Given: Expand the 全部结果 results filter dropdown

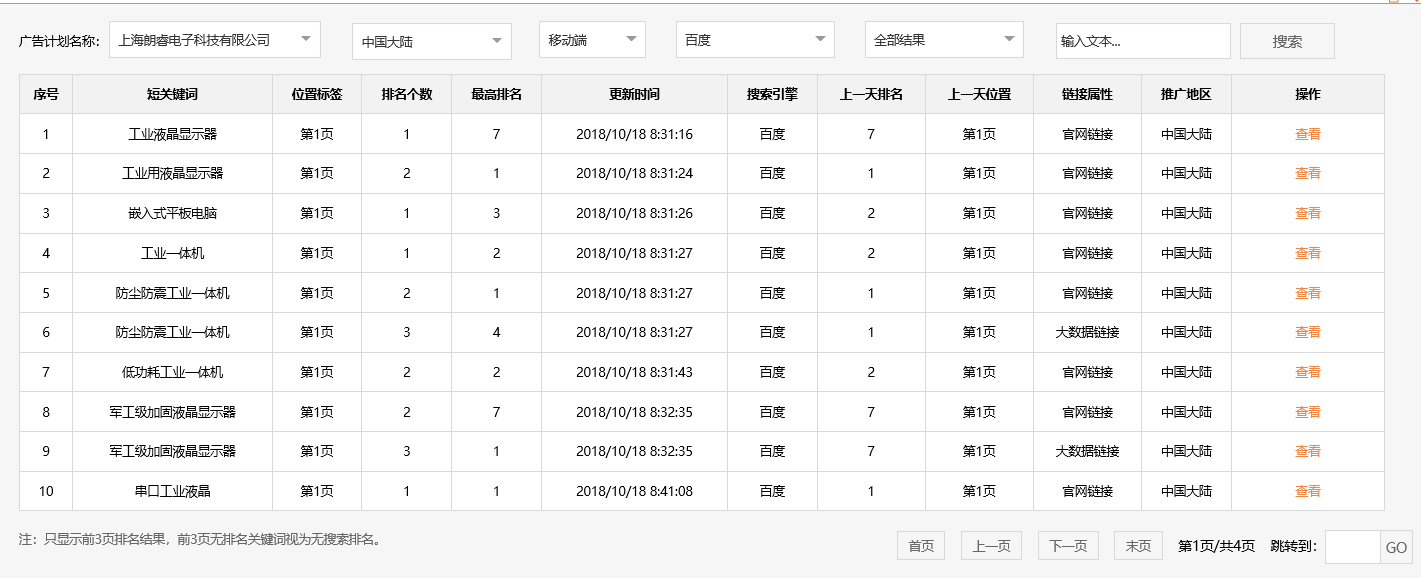Looking at the screenshot, I should pyautogui.click(x=944, y=39).
